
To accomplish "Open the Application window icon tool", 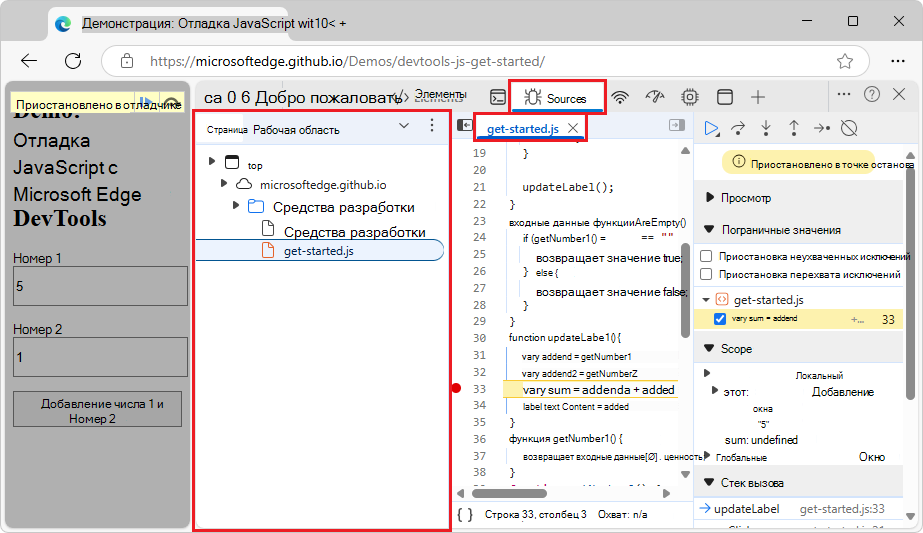I will click(725, 97).
